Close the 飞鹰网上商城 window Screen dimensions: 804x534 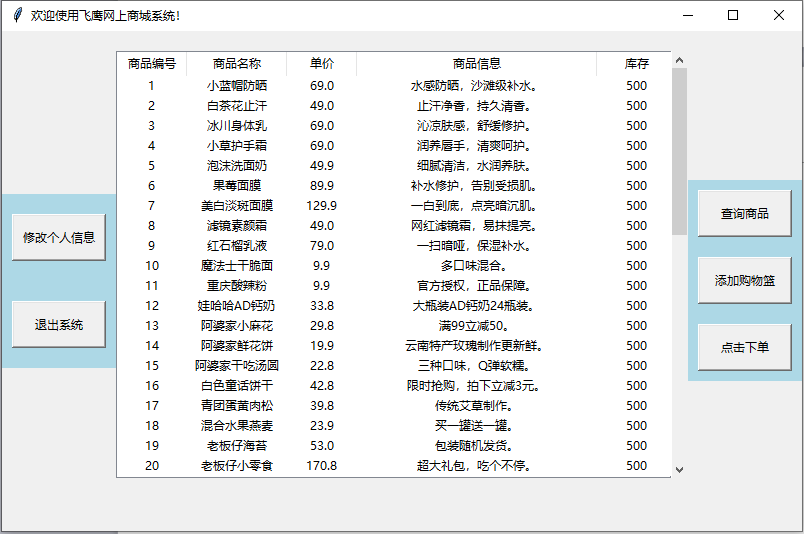click(778, 15)
